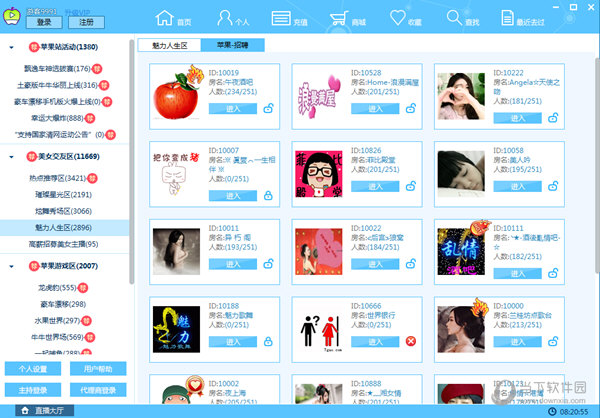Select 炫舞秀场区(3066) in sidebar
This screenshot has height=418, width=600.
[64, 211]
